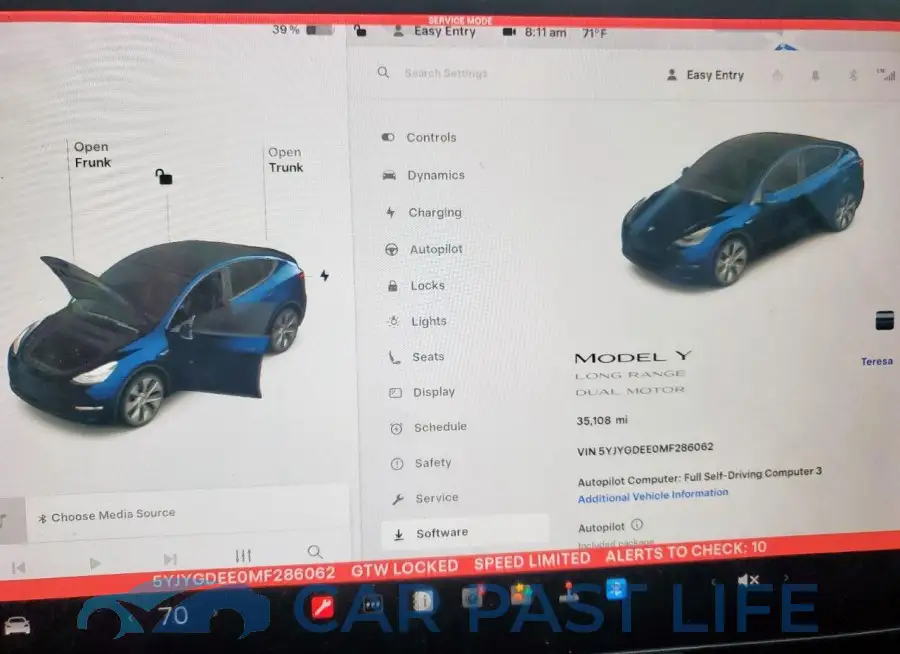
Task: Open the arcade joystick app icon
Action: (x=569, y=592)
